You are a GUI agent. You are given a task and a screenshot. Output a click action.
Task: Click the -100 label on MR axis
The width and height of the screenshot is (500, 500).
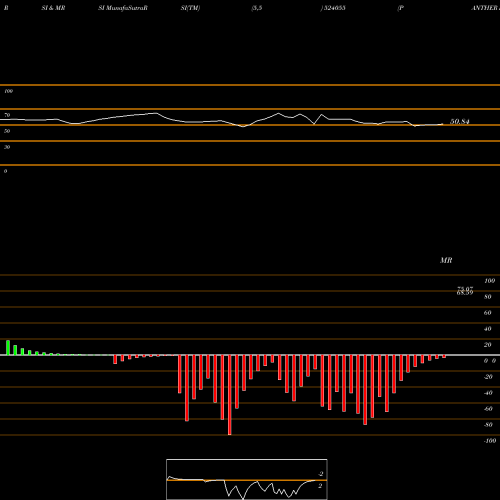click(x=490, y=441)
